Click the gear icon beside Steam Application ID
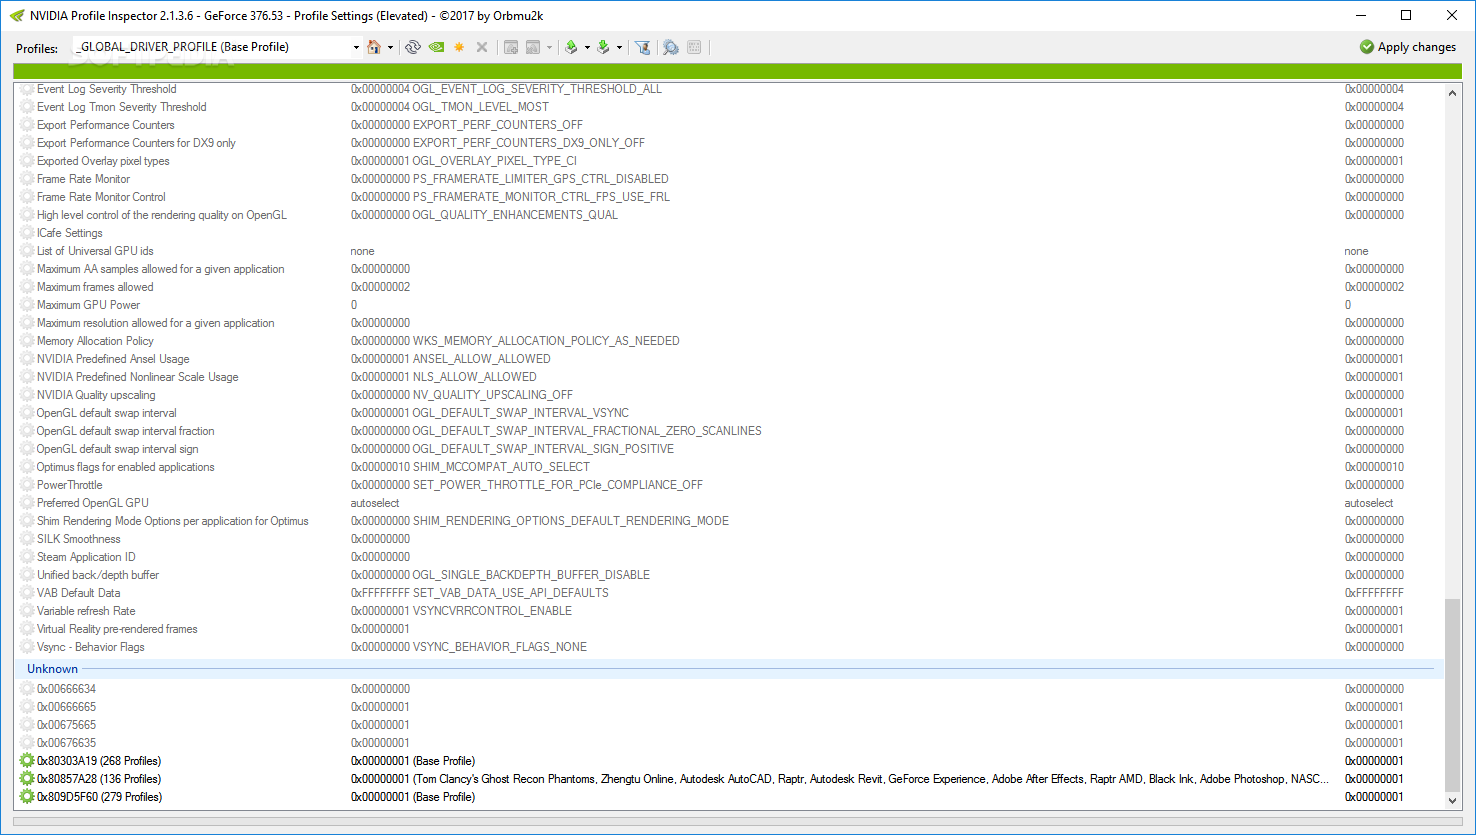The image size is (1476, 835). coord(27,557)
